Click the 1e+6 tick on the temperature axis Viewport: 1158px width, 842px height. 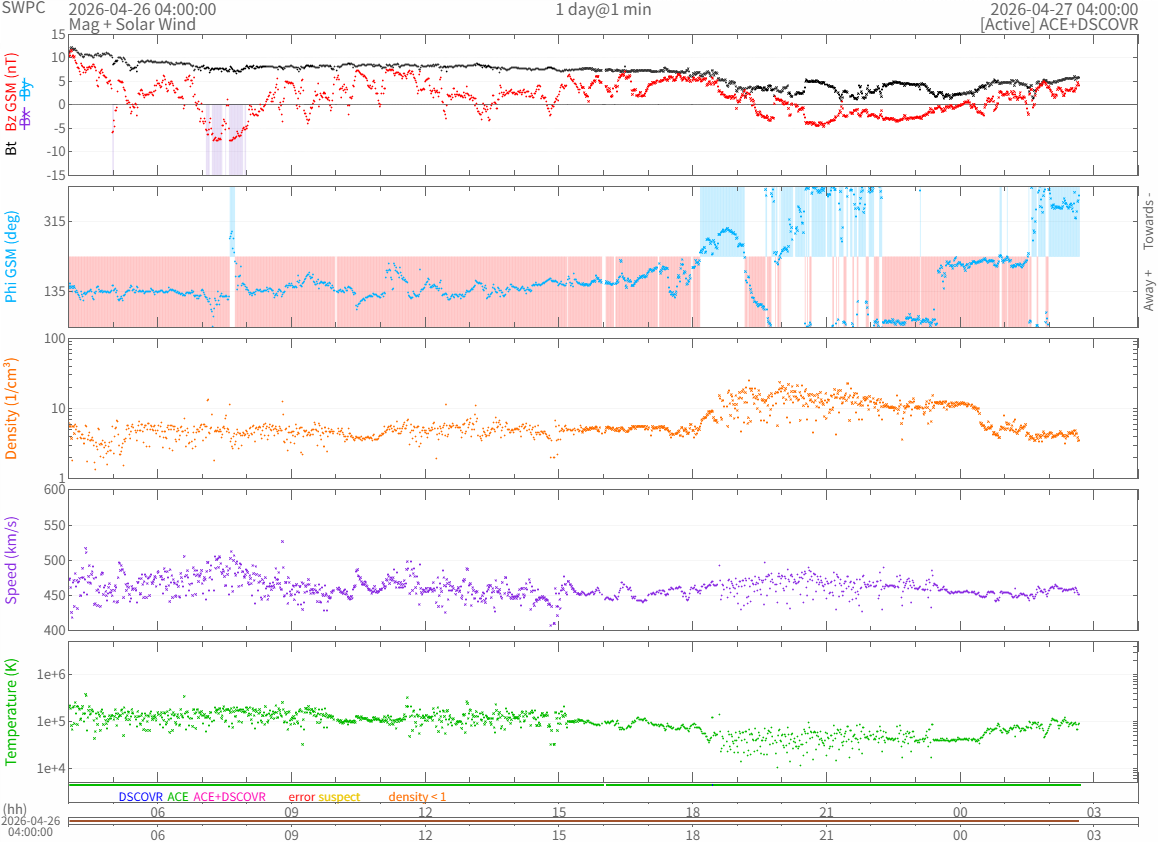coord(52,674)
